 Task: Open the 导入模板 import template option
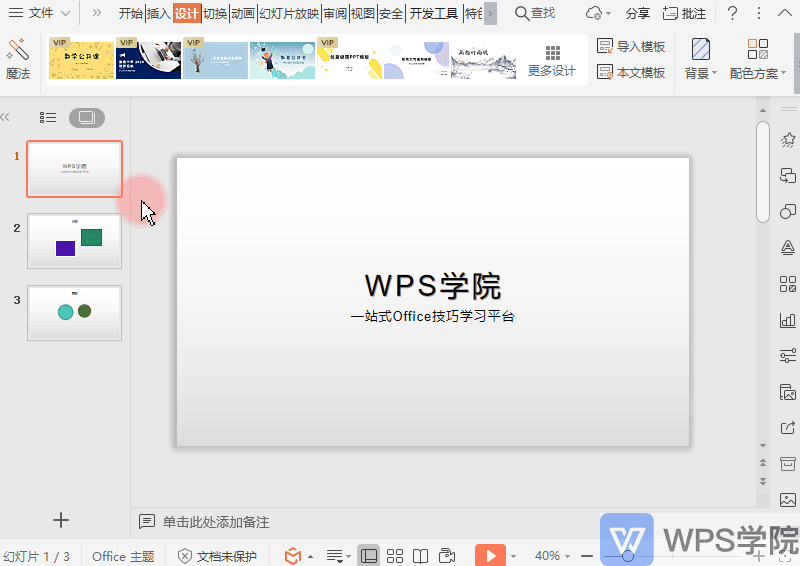[x=631, y=46]
